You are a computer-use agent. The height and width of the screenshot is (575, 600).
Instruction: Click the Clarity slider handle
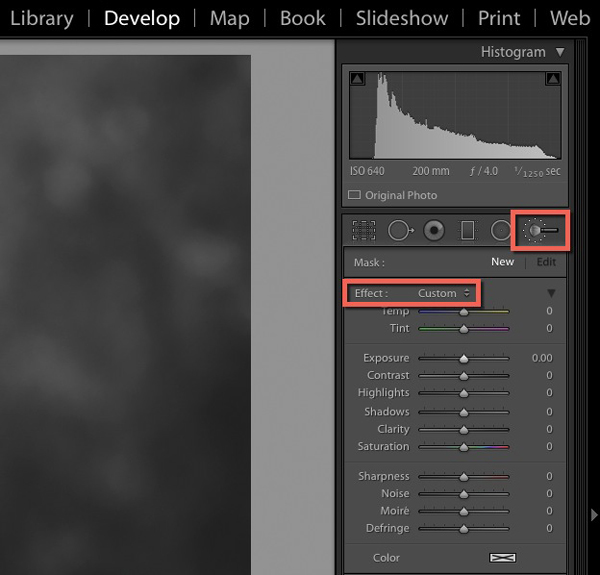pyautogui.click(x=464, y=430)
